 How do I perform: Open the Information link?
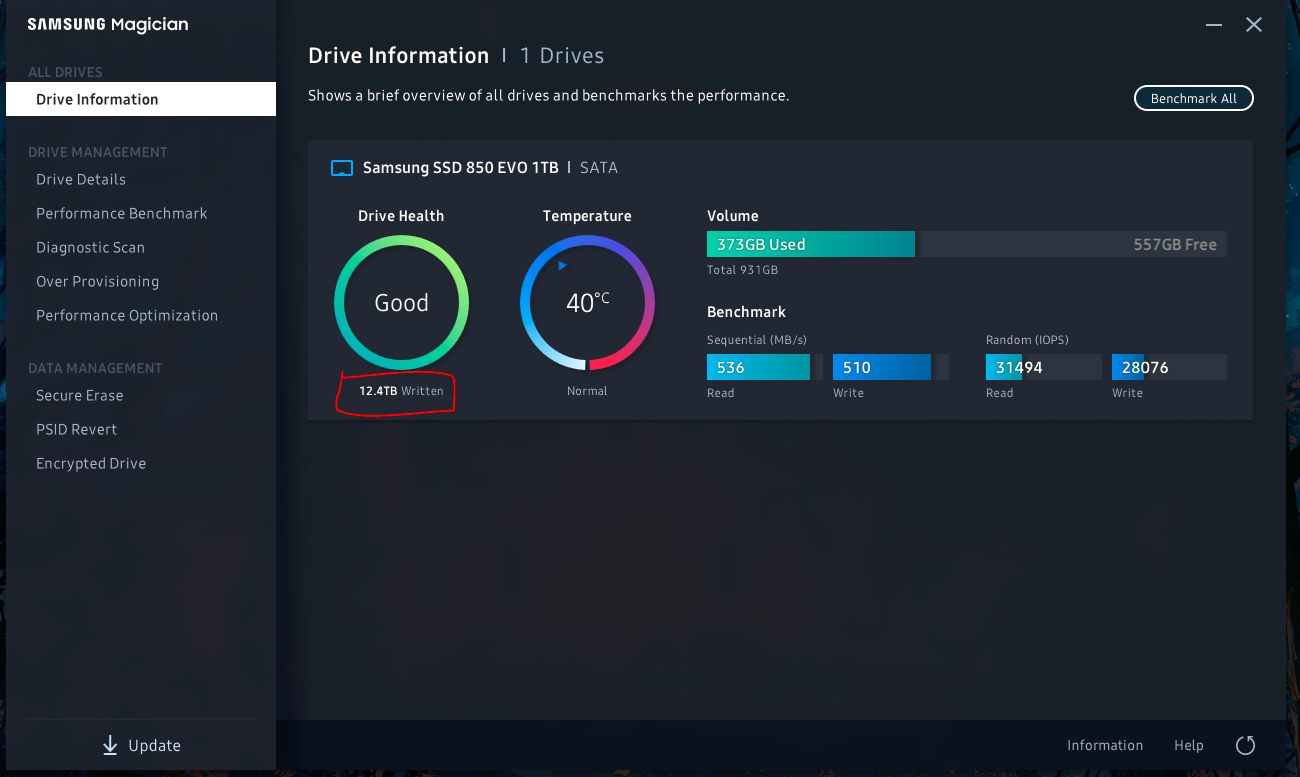click(x=1105, y=746)
